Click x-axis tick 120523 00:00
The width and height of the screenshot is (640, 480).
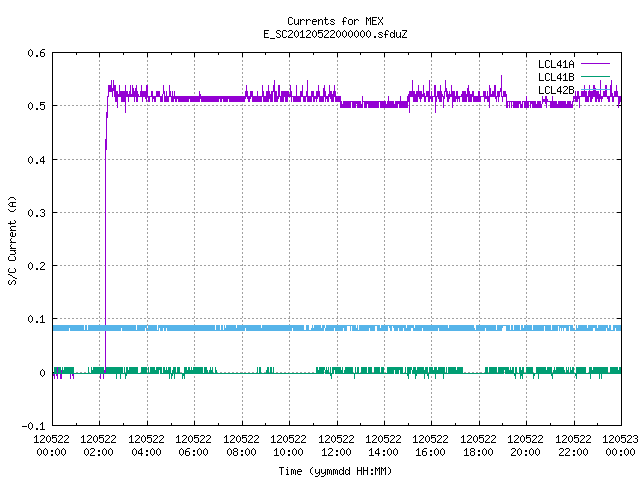pos(620,445)
